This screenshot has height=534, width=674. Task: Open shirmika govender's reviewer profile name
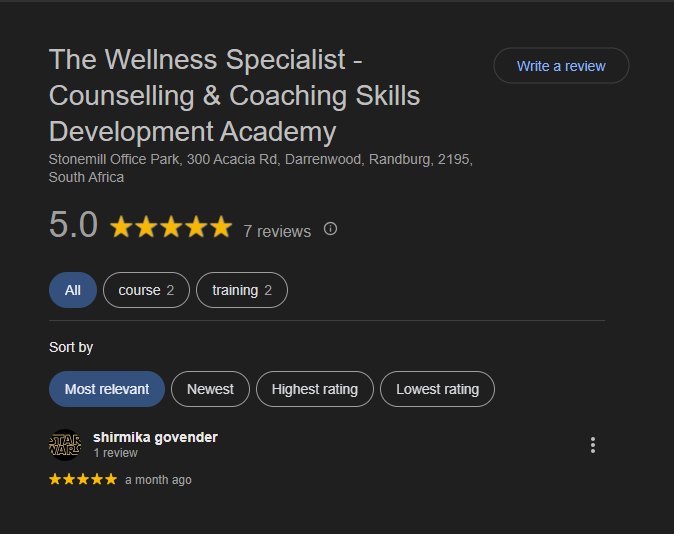point(155,437)
